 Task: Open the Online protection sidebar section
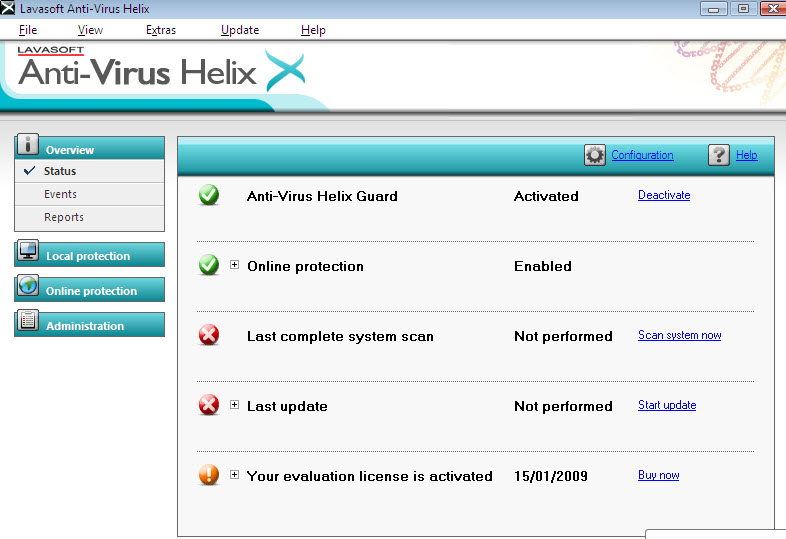[89, 289]
